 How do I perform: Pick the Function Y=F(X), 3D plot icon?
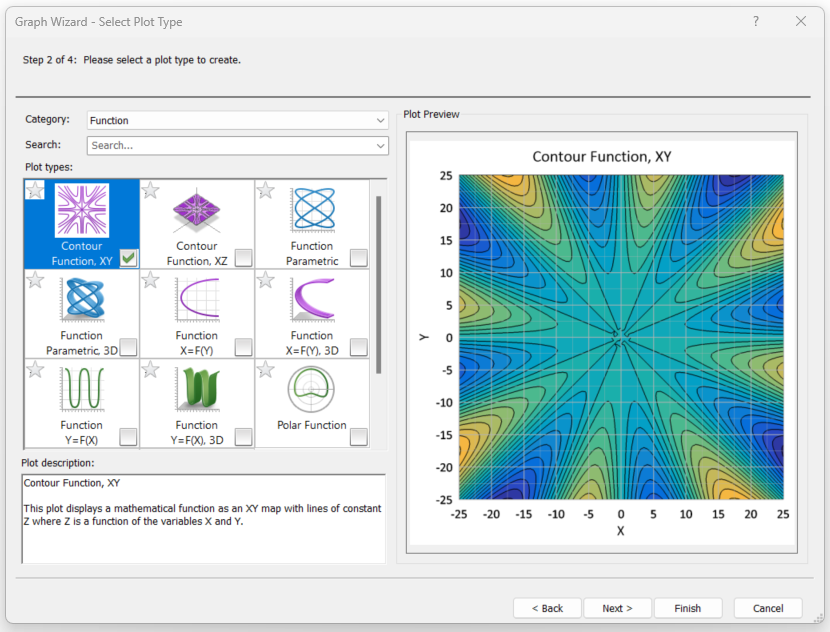pyautogui.click(x=196, y=389)
